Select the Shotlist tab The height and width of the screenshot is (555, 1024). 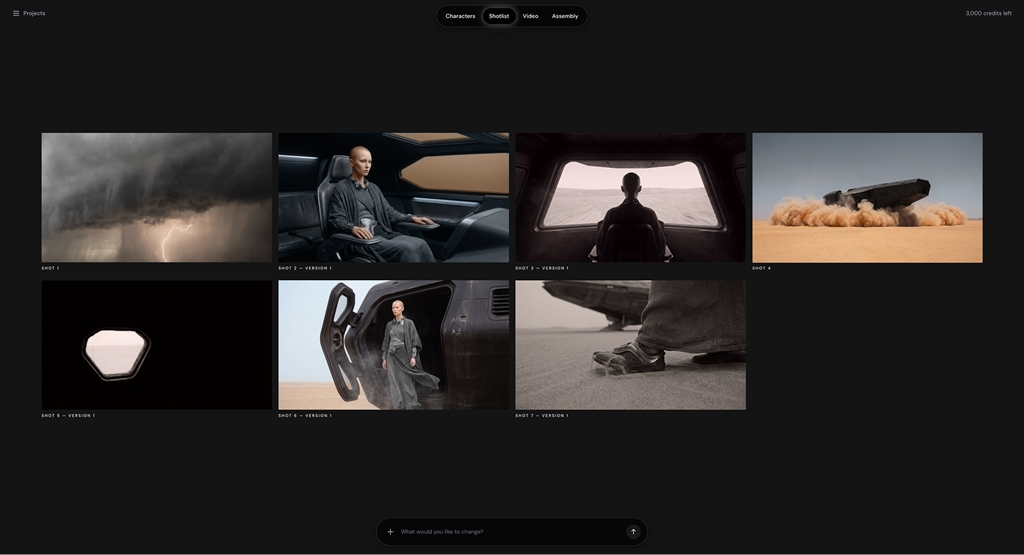point(499,16)
